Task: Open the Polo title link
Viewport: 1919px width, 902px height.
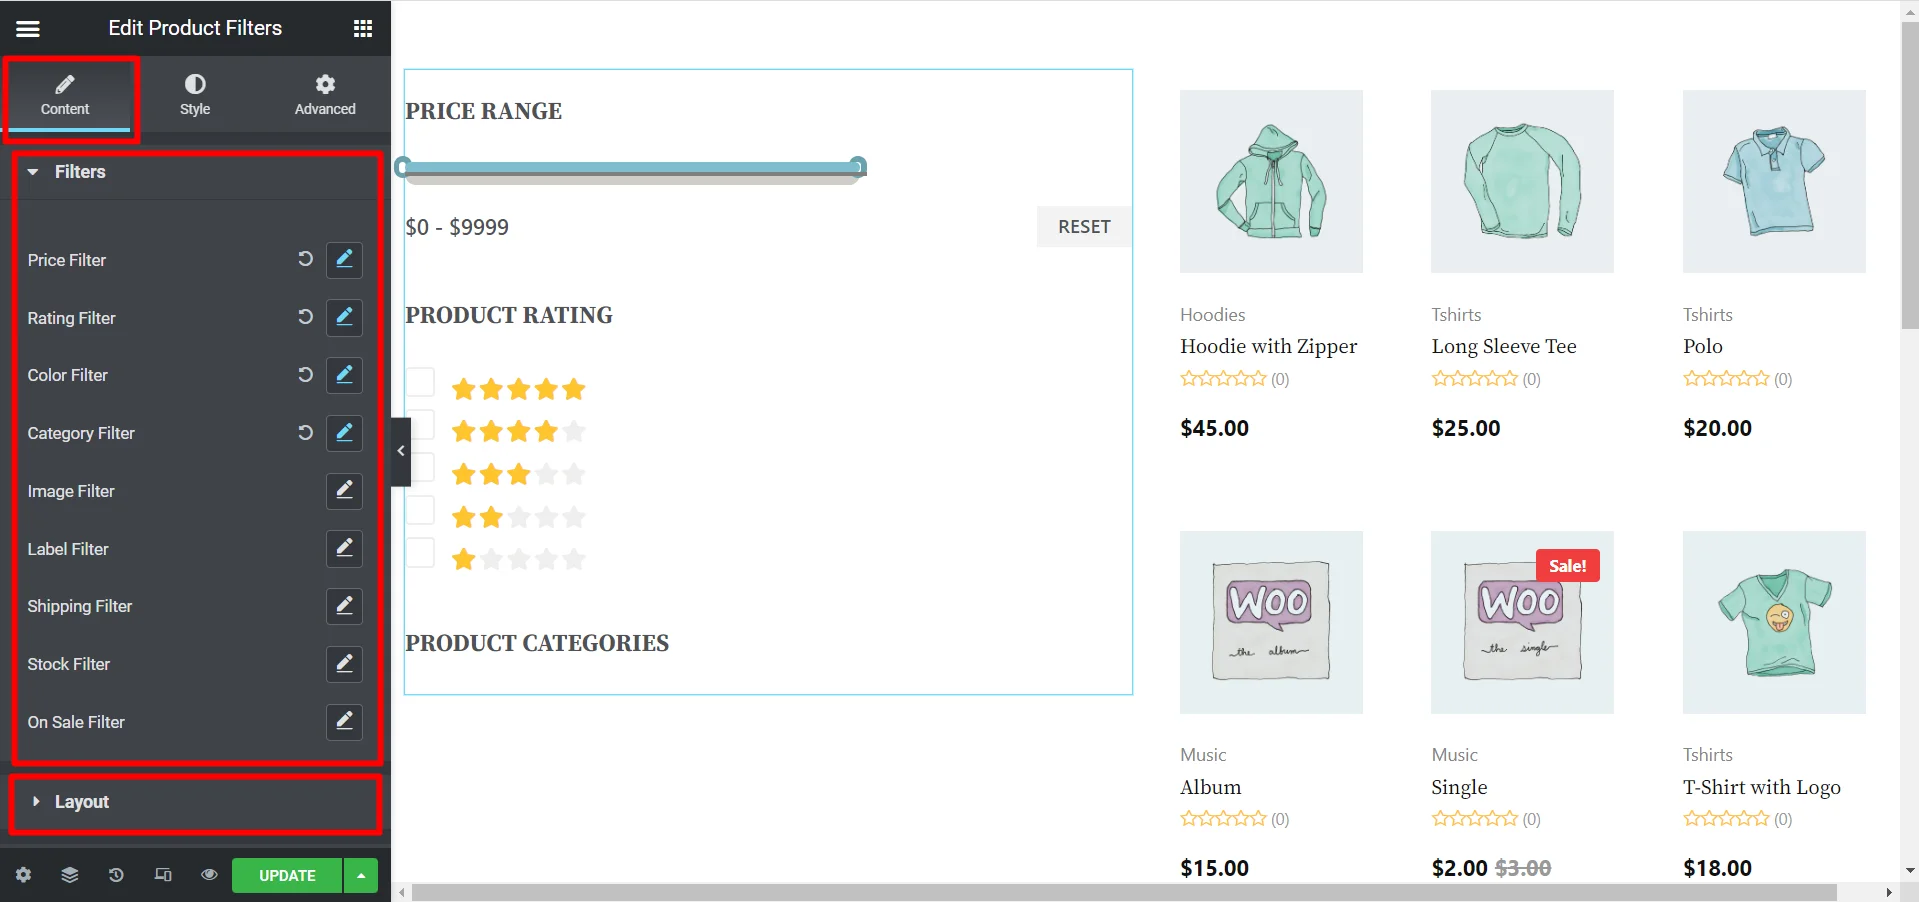Action: [1703, 346]
